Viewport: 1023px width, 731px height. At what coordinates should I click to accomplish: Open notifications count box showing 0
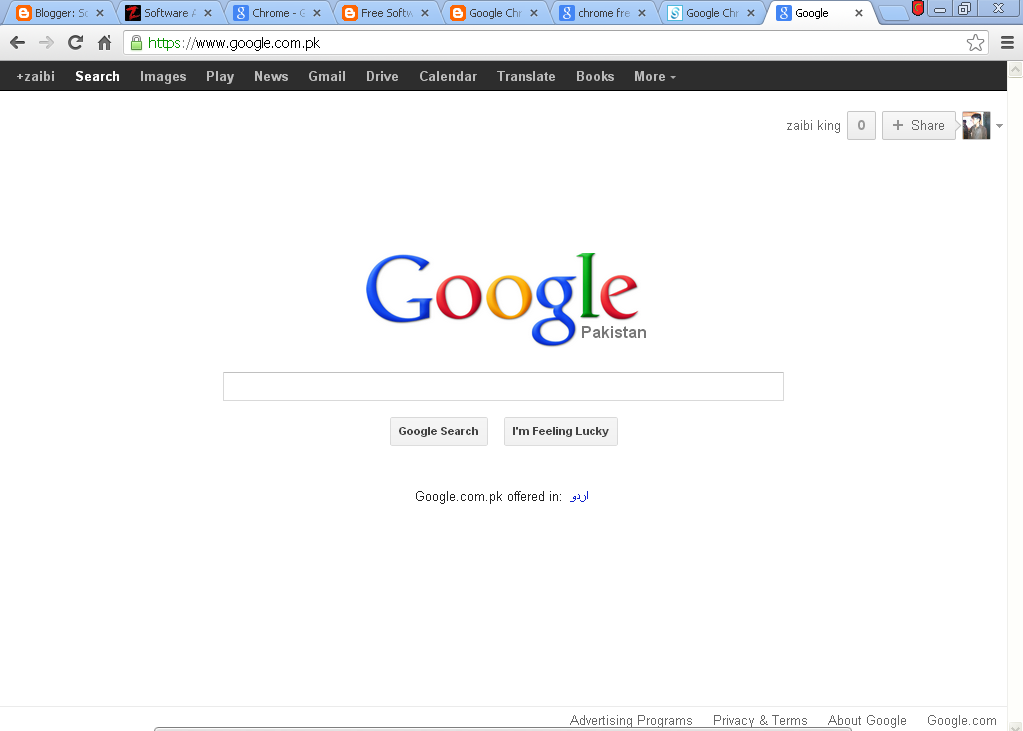point(861,125)
